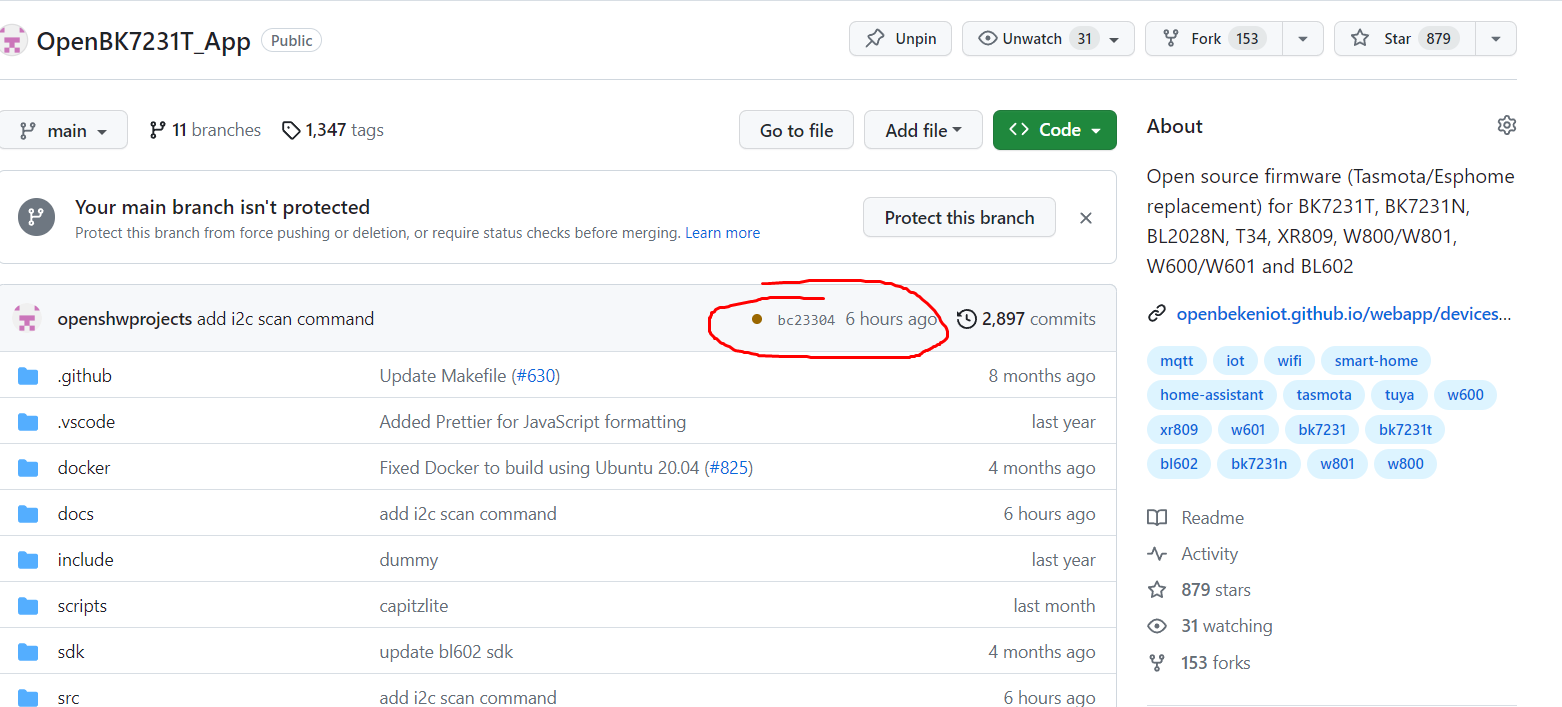Click the eye icon on Unwatch button

coord(988,39)
